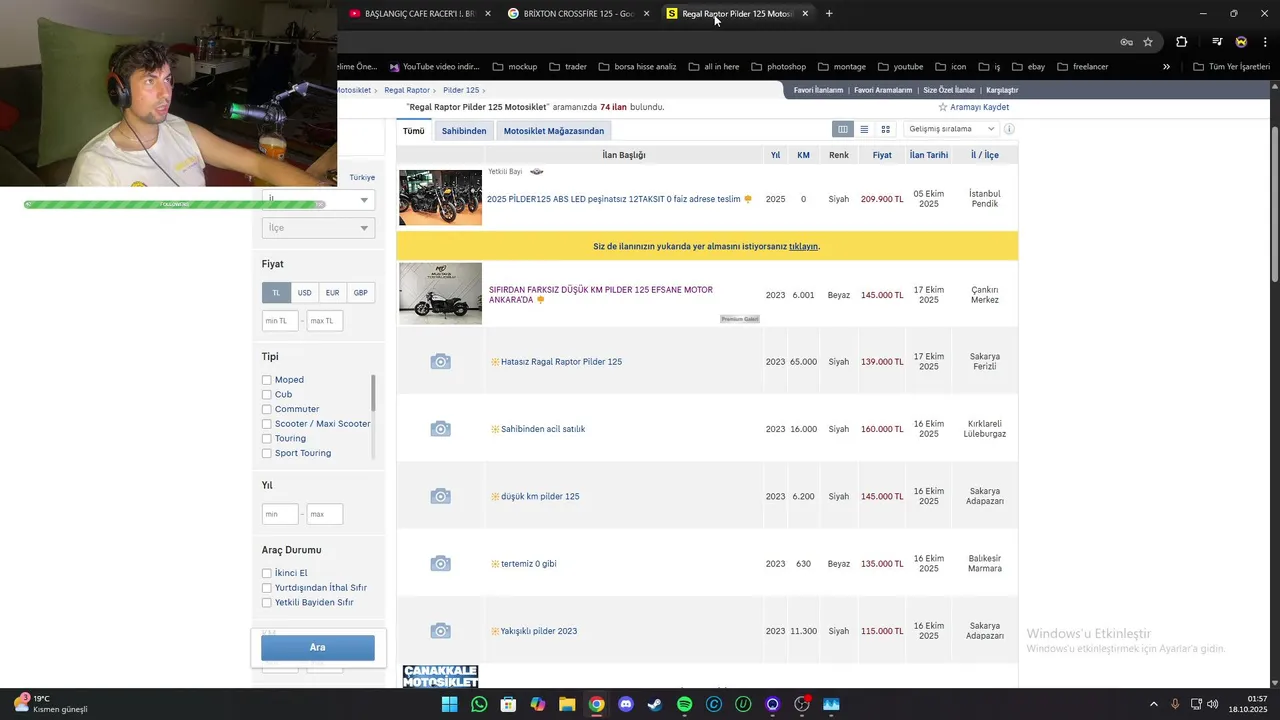The width and height of the screenshot is (1280, 720).
Task: Select the Tümü listings tab
Action: (414, 131)
